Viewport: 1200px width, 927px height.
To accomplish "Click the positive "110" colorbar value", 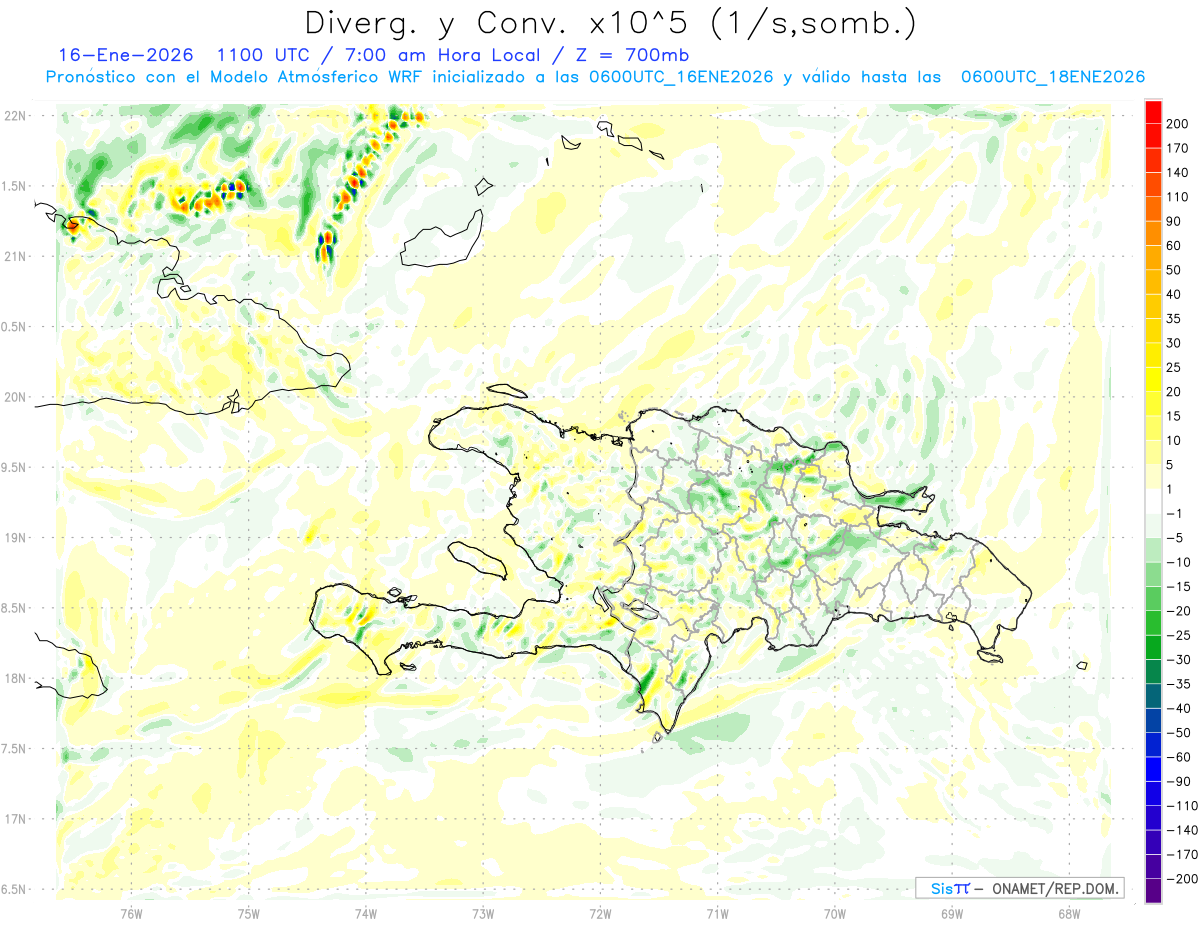I will tap(1179, 196).
